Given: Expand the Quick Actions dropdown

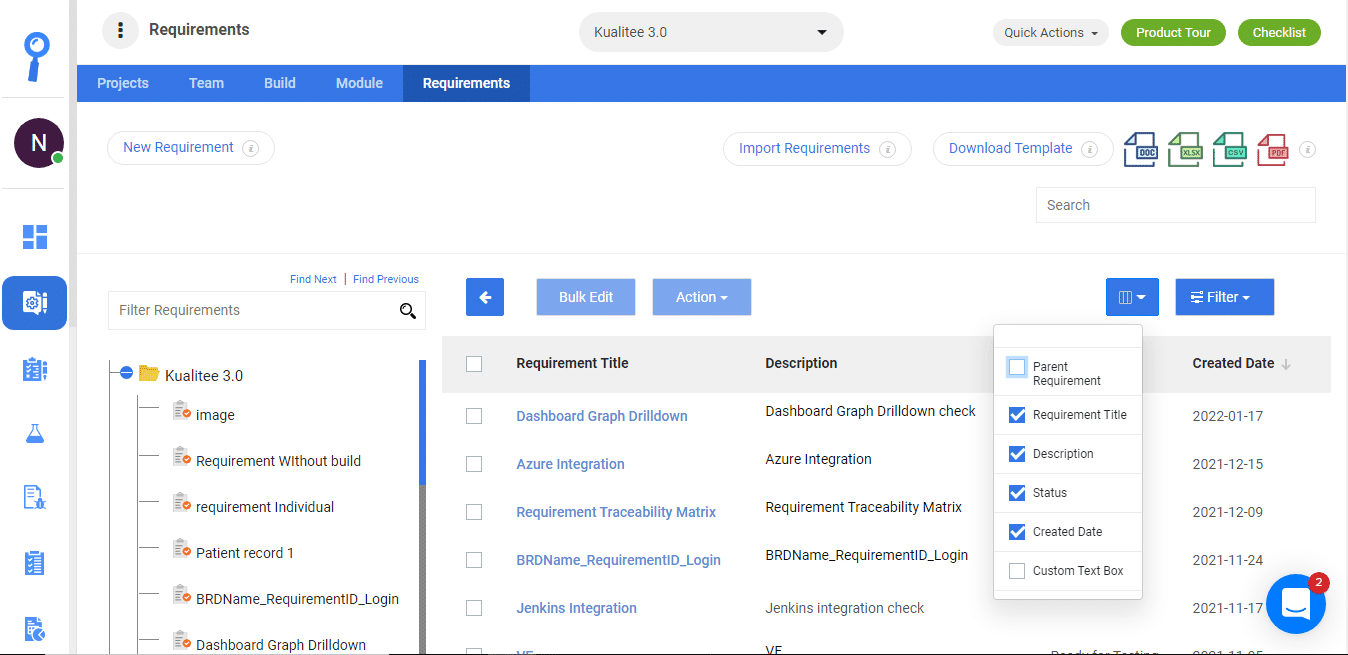Looking at the screenshot, I should pyautogui.click(x=1051, y=32).
